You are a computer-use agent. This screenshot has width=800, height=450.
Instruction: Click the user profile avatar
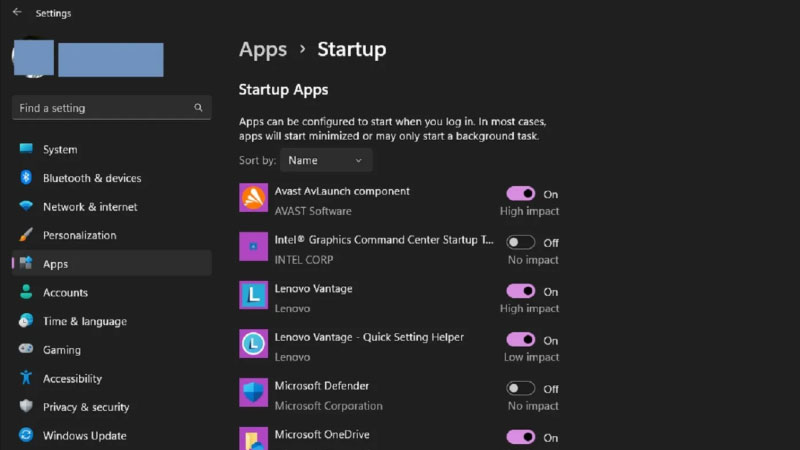pyautogui.click(x=33, y=57)
